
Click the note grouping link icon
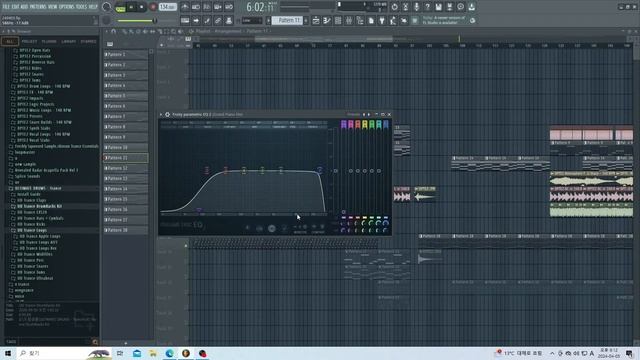[218, 20]
